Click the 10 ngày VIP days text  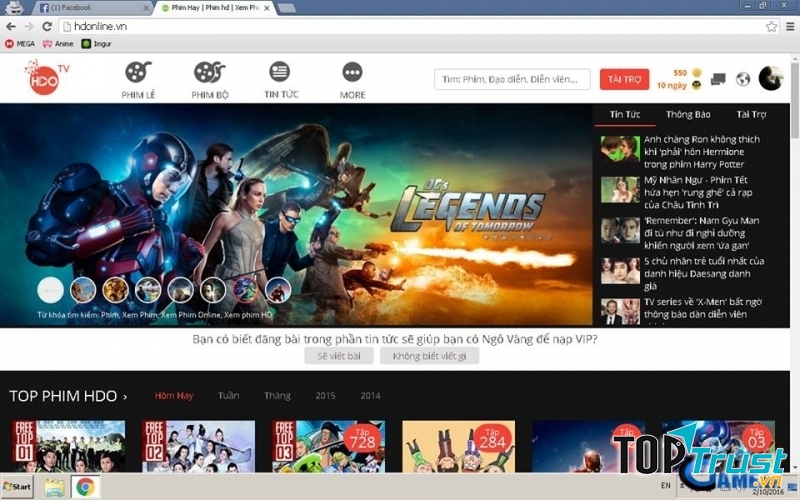pos(671,86)
